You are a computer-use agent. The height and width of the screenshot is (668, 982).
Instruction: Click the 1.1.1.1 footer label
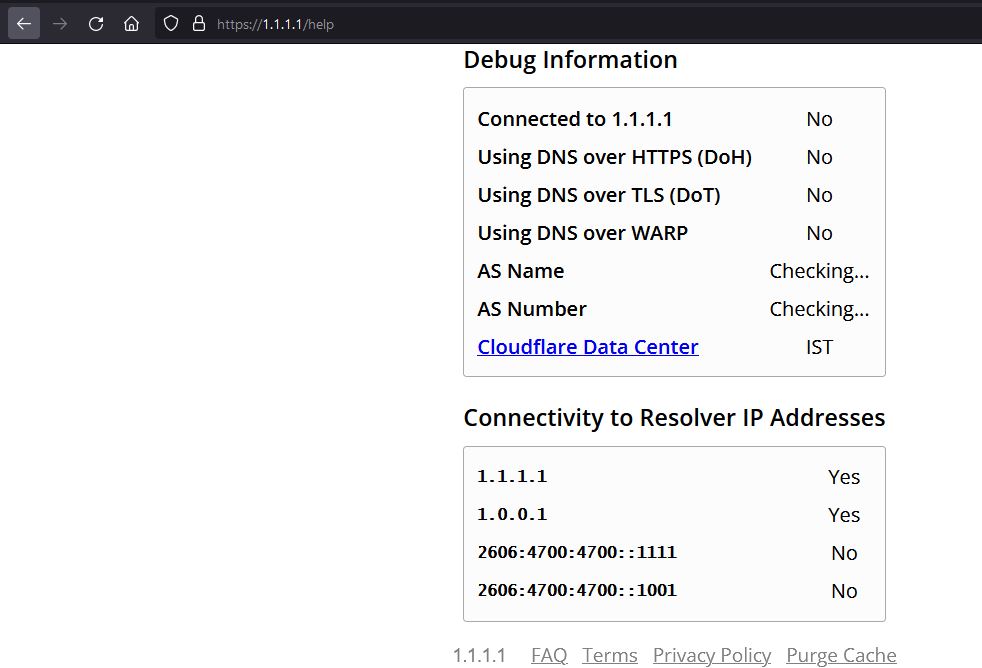click(479, 655)
